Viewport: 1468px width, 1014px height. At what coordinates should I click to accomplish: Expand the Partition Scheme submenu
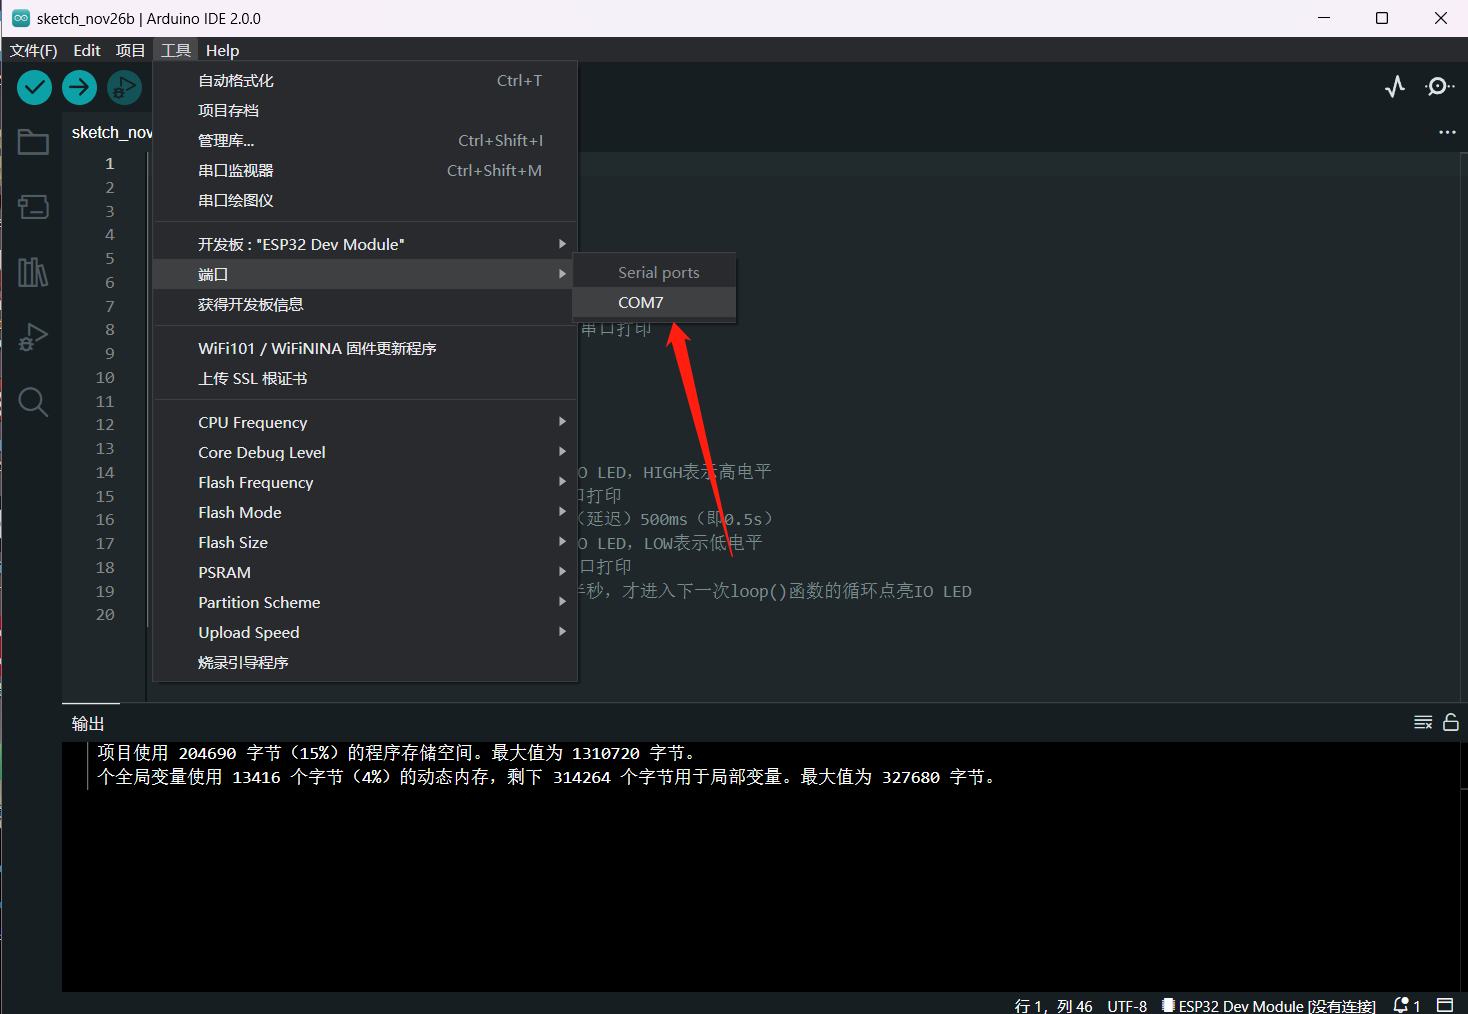tap(365, 602)
